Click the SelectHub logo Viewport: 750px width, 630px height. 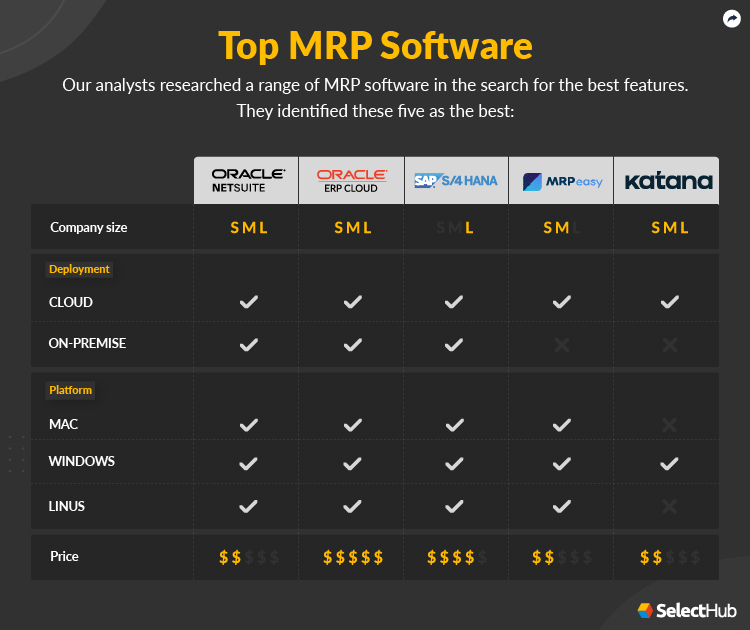pyautogui.click(x=687, y=610)
